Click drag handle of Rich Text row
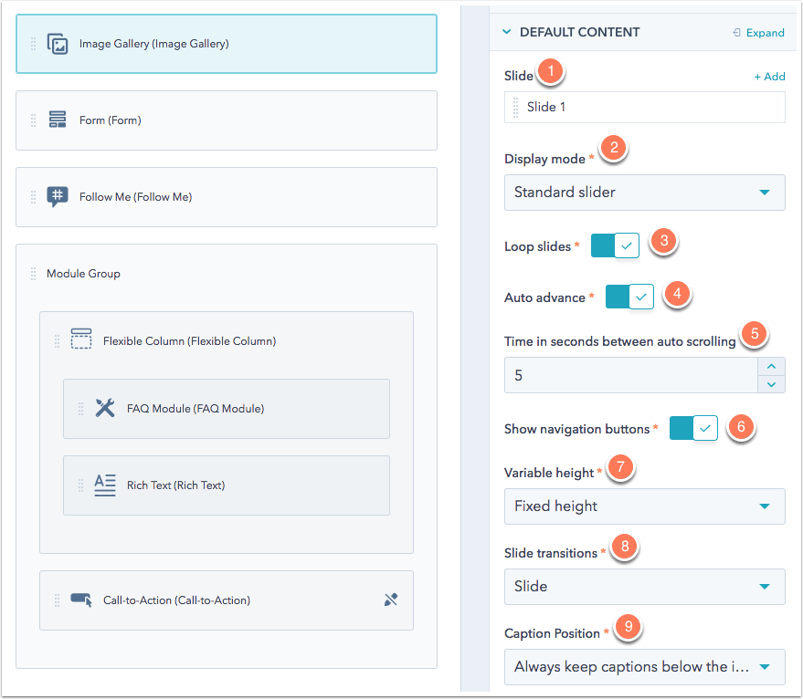Viewport: 803px width, 699px height. [80, 485]
